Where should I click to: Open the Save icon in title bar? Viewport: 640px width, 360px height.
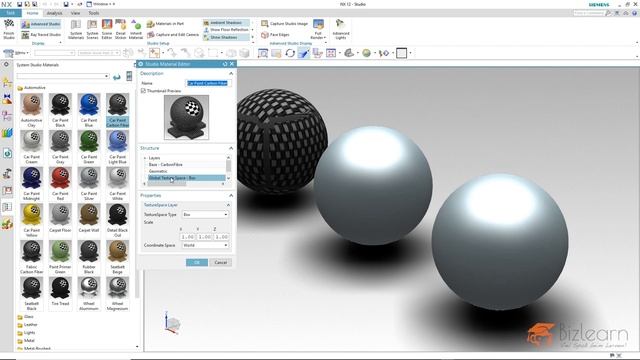coord(19,4)
